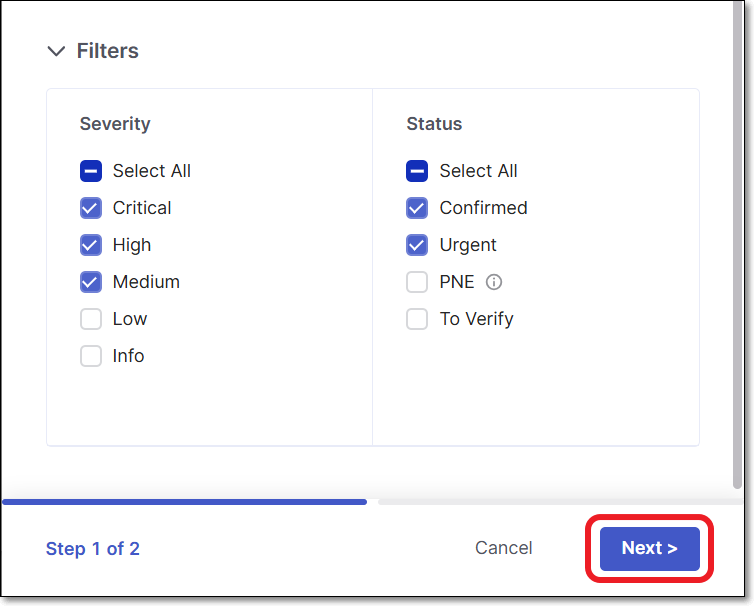This screenshot has width=754, height=606.
Task: Uncheck the Medium severity checkbox
Action: (91, 282)
